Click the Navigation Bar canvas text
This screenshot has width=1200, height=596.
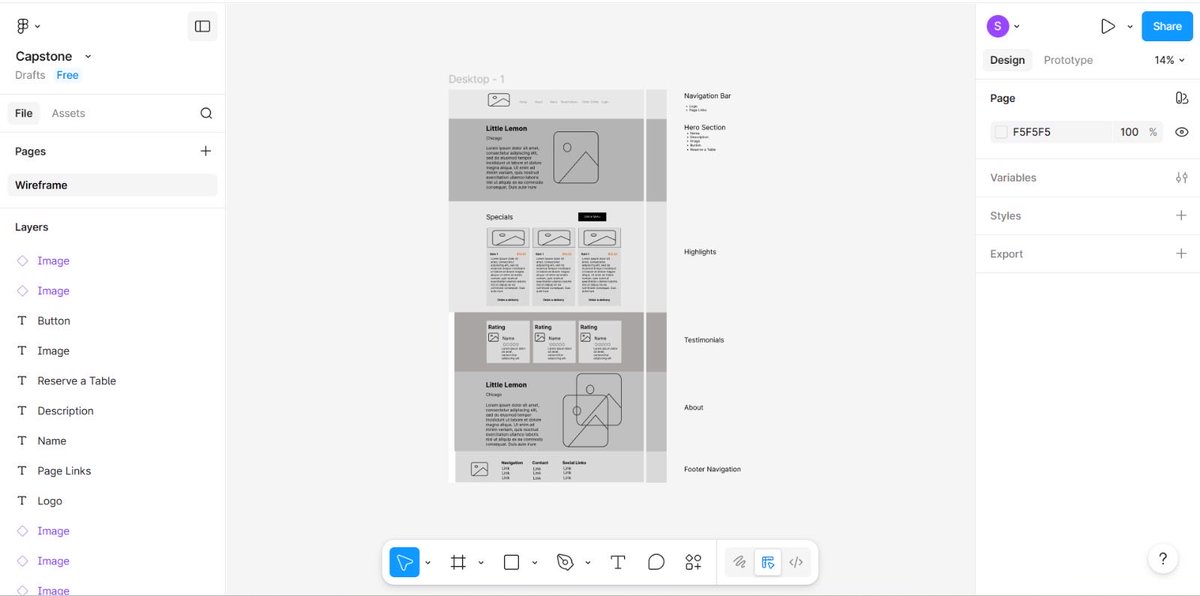point(707,96)
